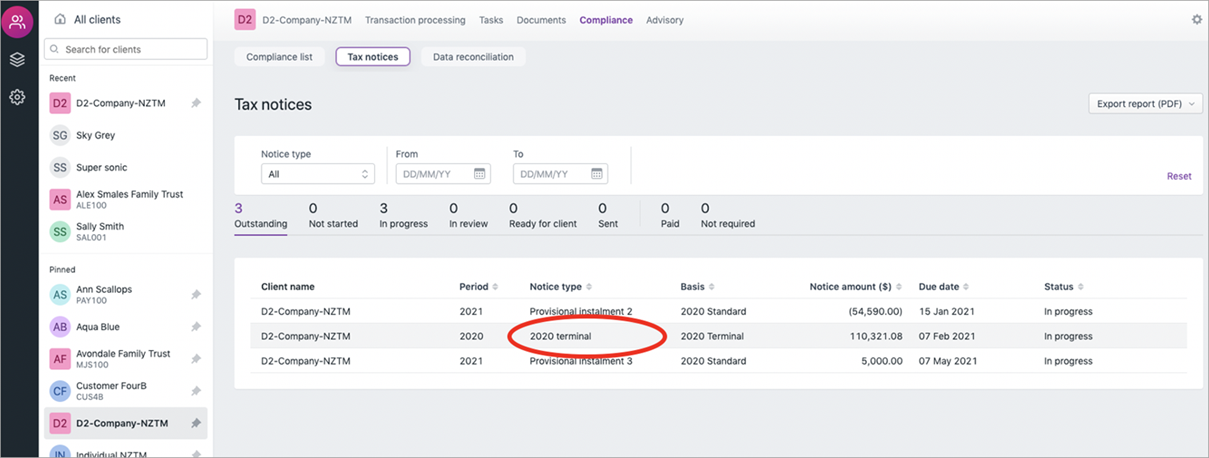Filter by In progress status count
The width and height of the screenshot is (1209, 458).
[403, 215]
